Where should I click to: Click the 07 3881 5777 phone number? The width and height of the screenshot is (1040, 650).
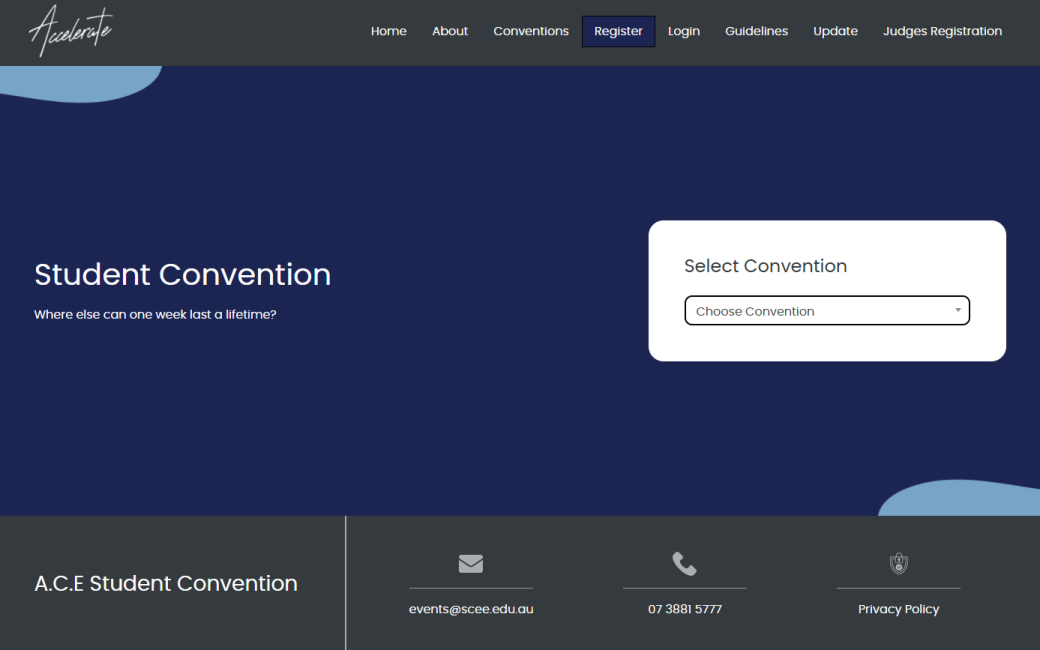point(684,608)
